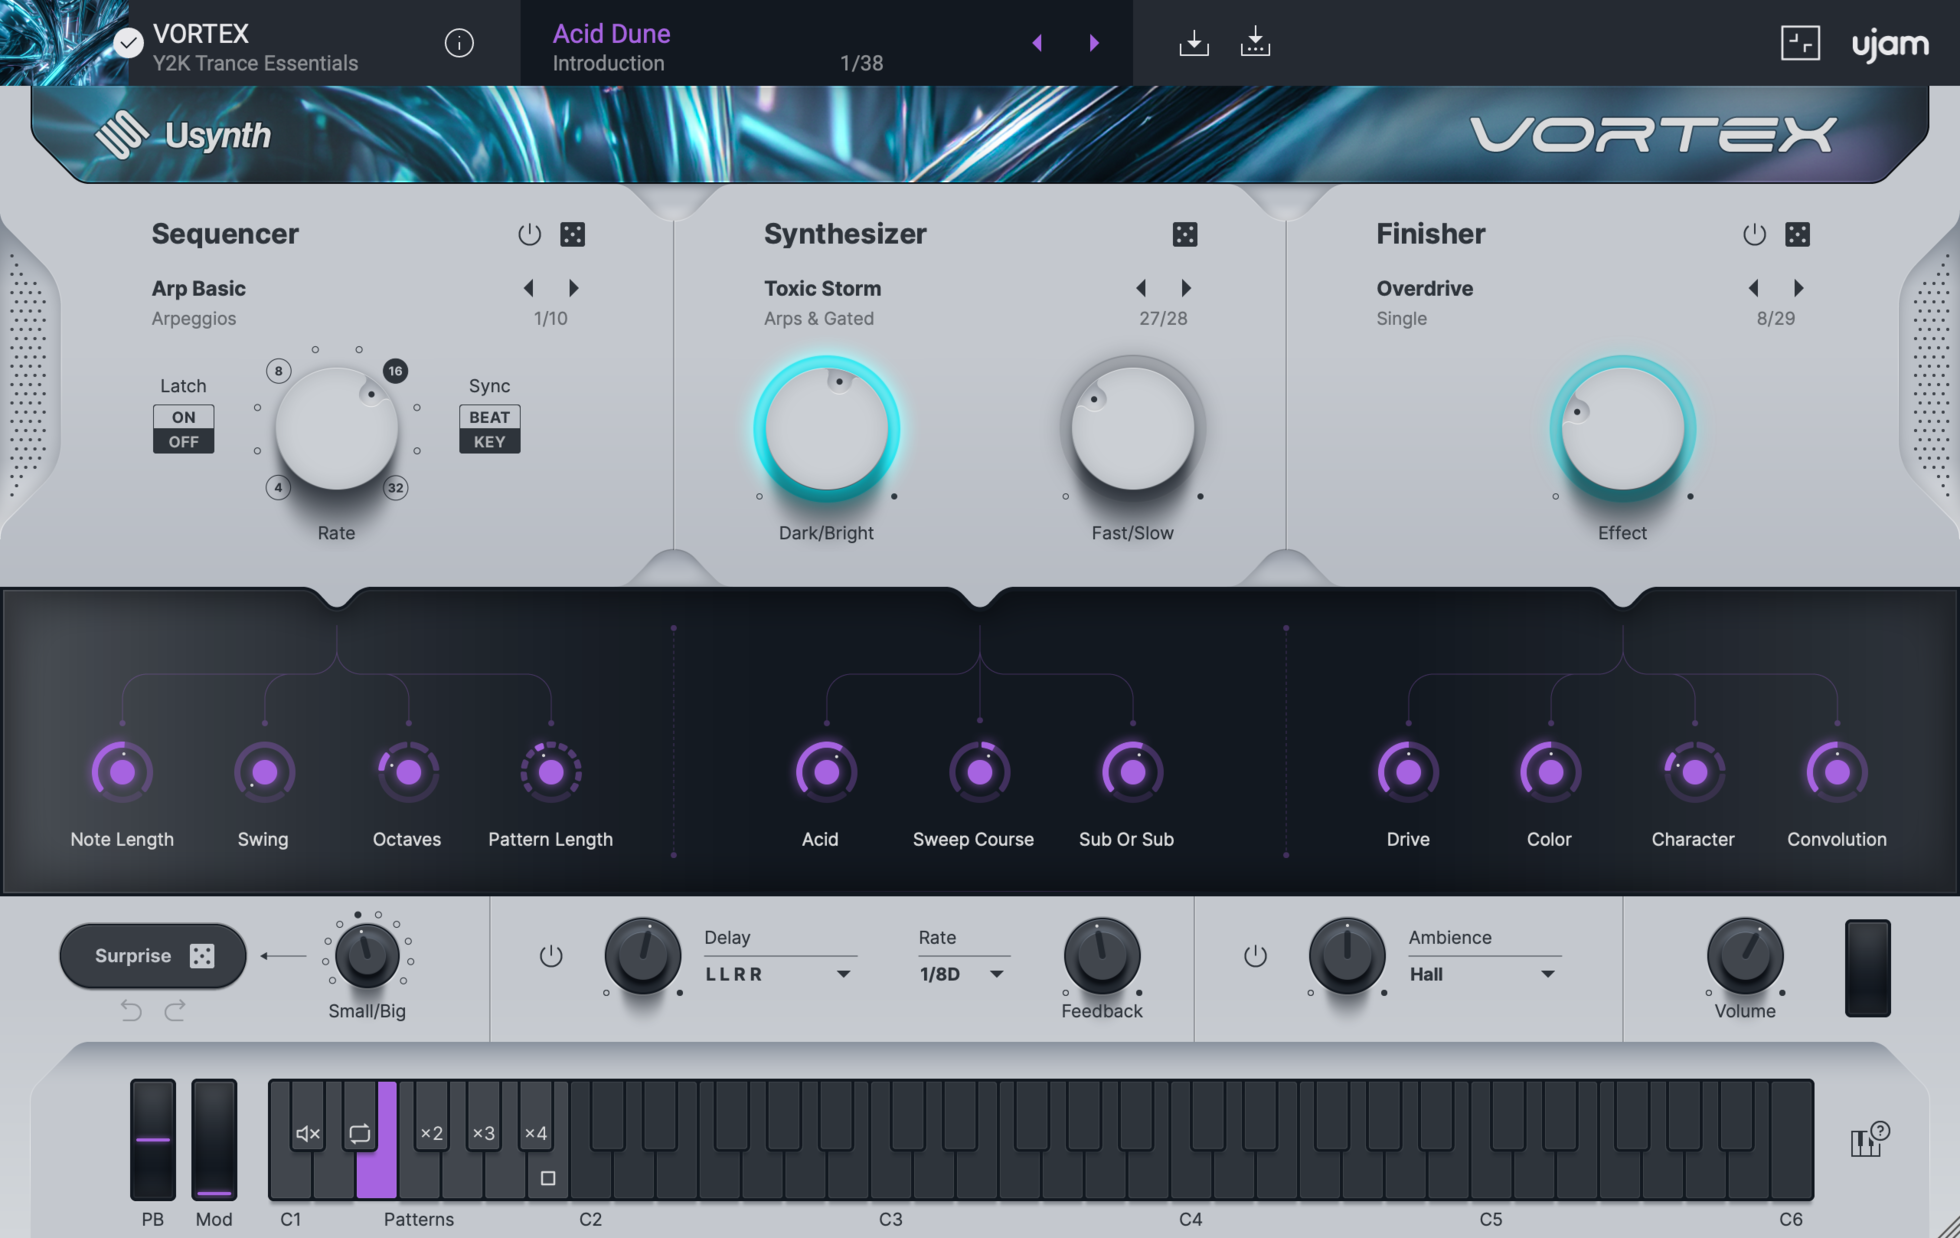1960x1238 pixels.
Task: Turn Latch ON in the Sequencer
Action: (183, 416)
